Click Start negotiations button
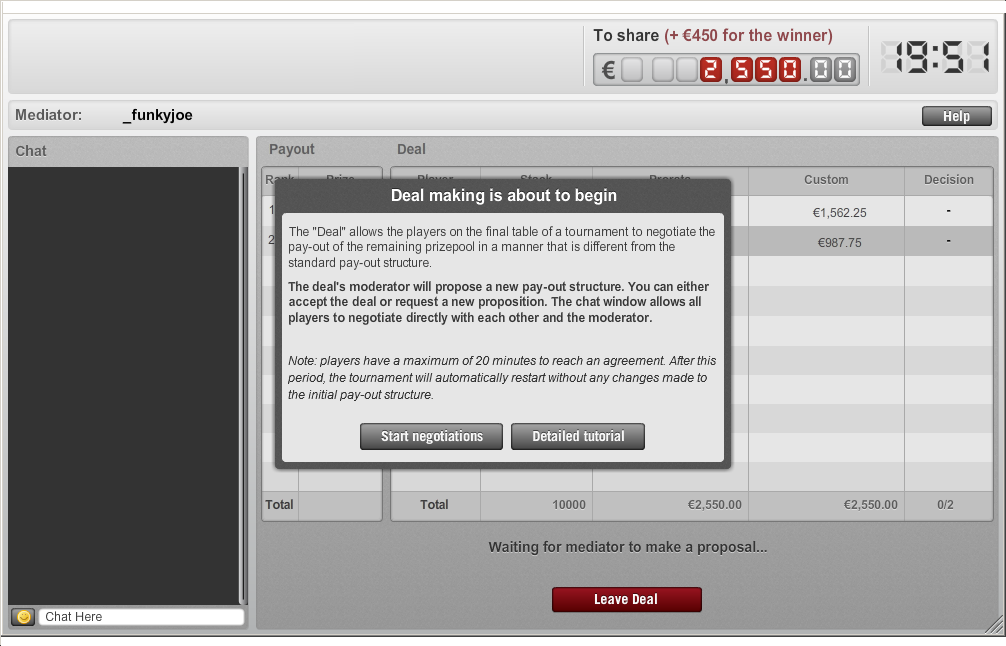The height and width of the screenshot is (646, 1006). point(431,436)
